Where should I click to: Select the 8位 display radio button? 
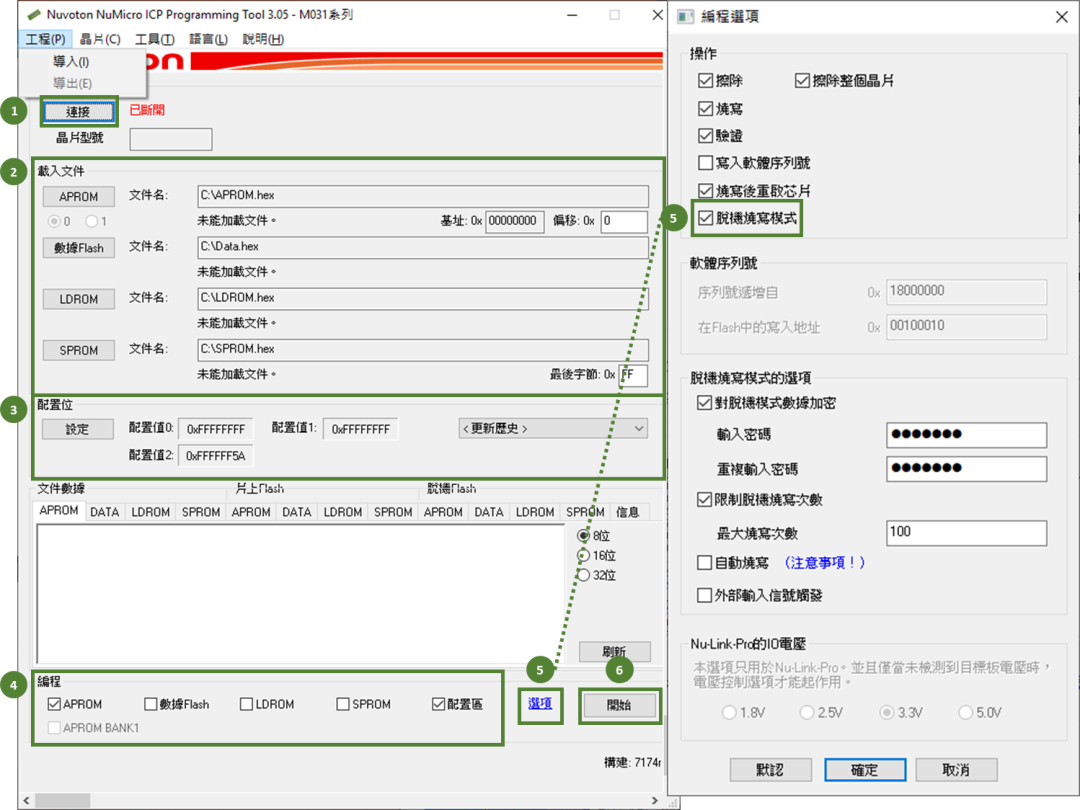pyautogui.click(x=583, y=536)
